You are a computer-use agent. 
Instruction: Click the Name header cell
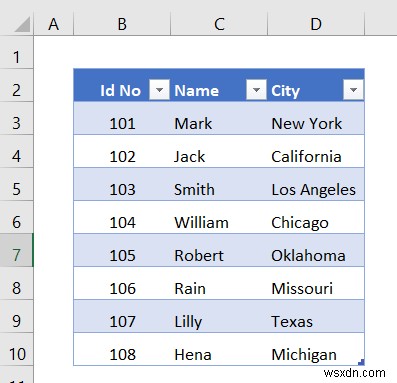[219, 85]
